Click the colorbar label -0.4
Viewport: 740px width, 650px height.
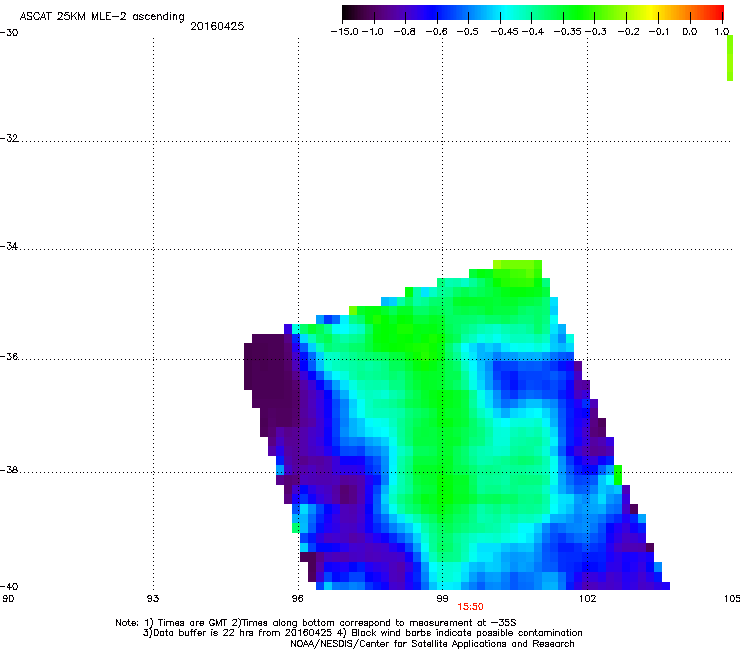click(532, 32)
